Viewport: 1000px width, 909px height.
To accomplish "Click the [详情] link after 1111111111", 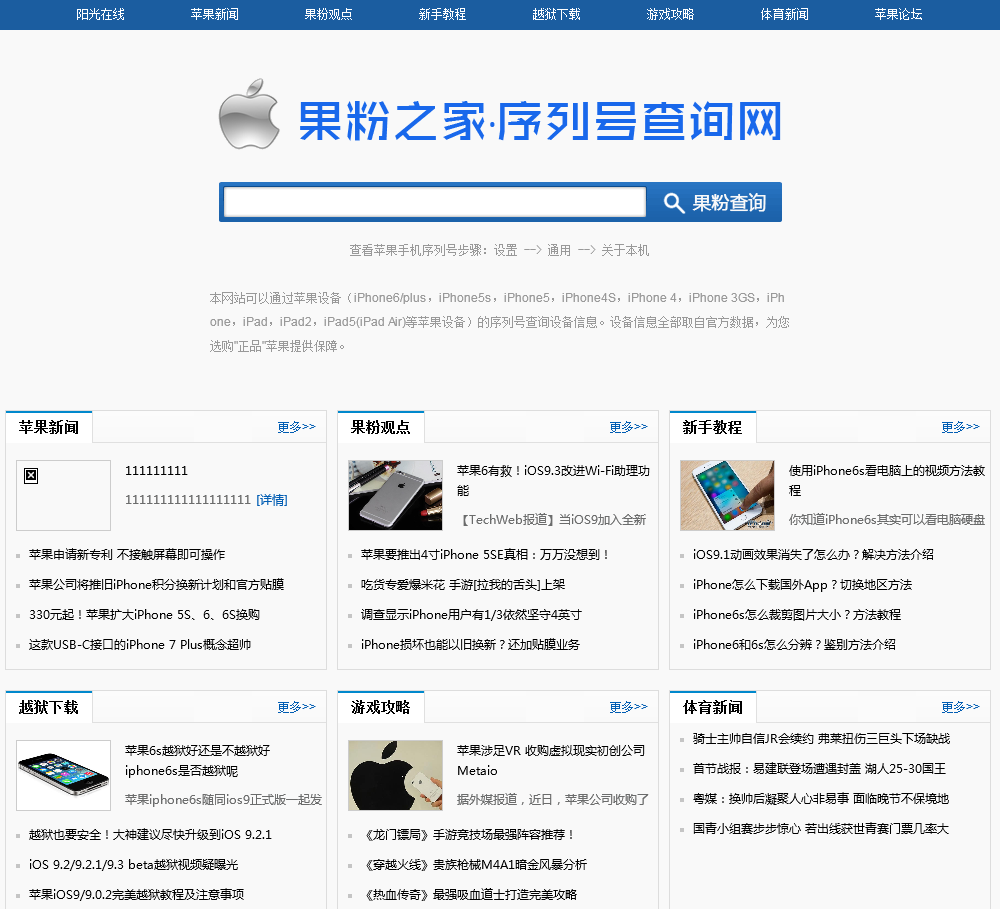I will [272, 500].
